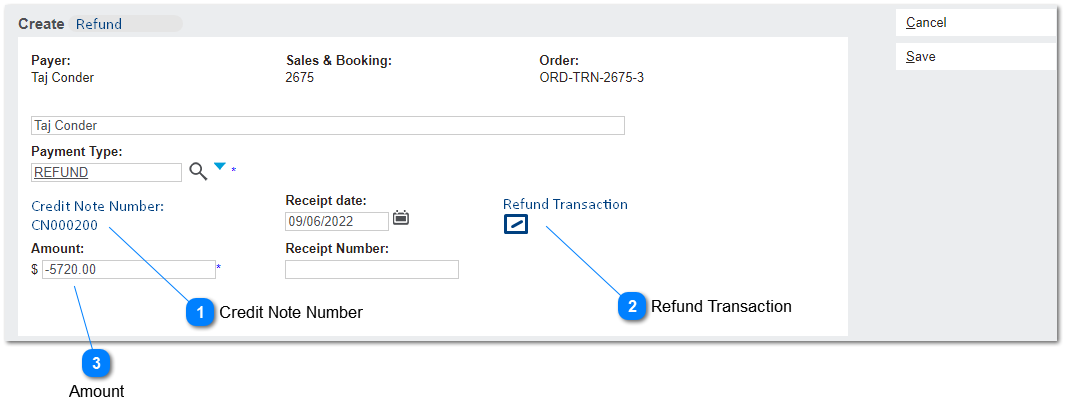This screenshot has height=417, width=1066.
Task: Expand the Payment Type blue dropdown arrow
Action: click(x=220, y=166)
